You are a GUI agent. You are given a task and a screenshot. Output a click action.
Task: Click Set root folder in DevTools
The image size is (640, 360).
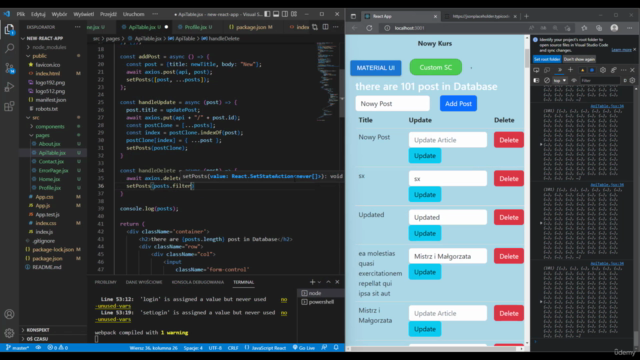pos(547,59)
